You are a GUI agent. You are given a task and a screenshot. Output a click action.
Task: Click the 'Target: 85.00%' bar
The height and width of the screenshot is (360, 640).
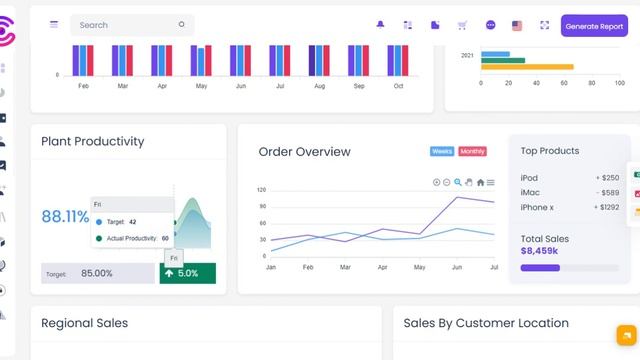pyautogui.click(x=98, y=273)
